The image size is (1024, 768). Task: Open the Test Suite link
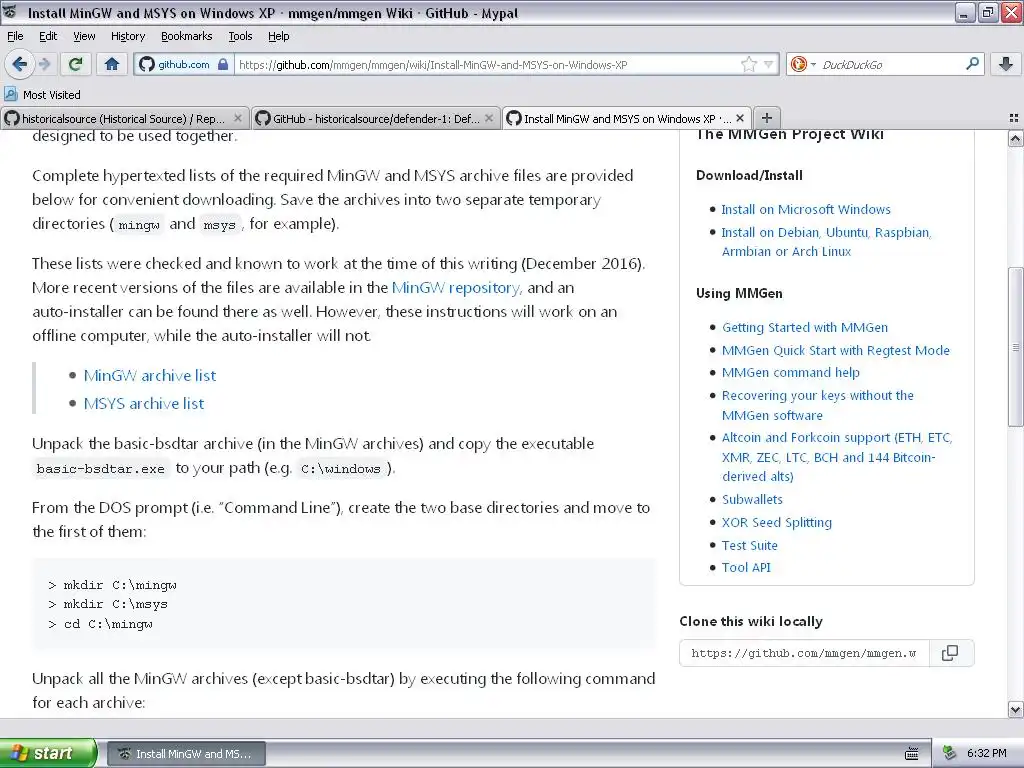749,545
